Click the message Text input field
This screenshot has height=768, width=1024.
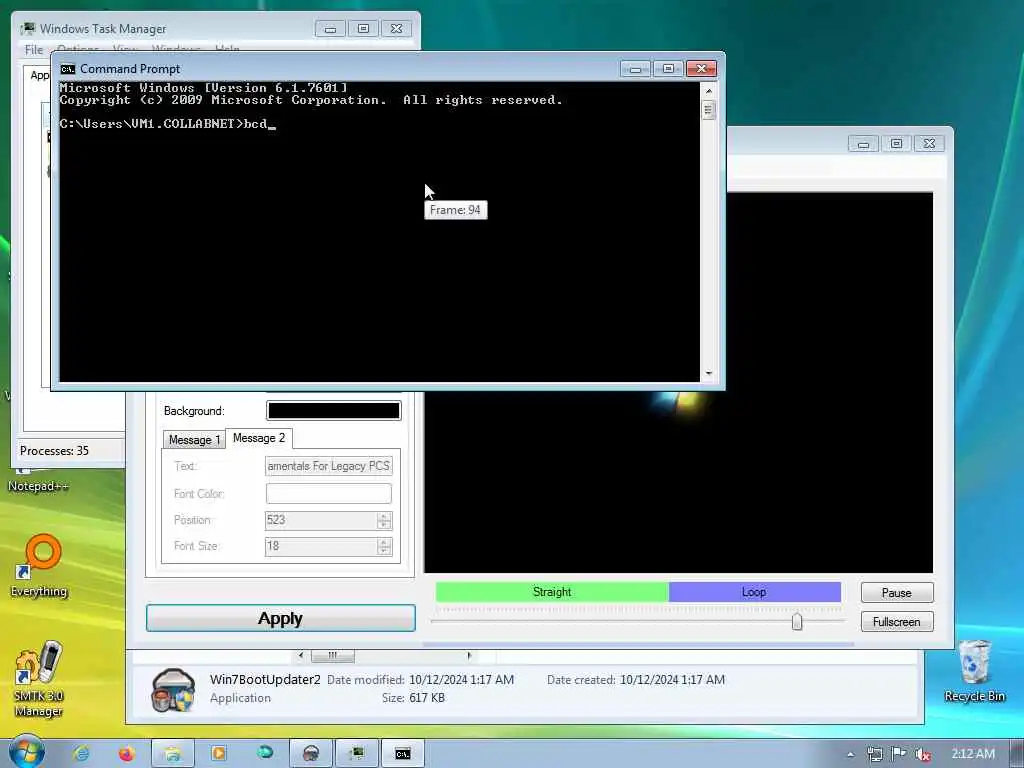328,466
